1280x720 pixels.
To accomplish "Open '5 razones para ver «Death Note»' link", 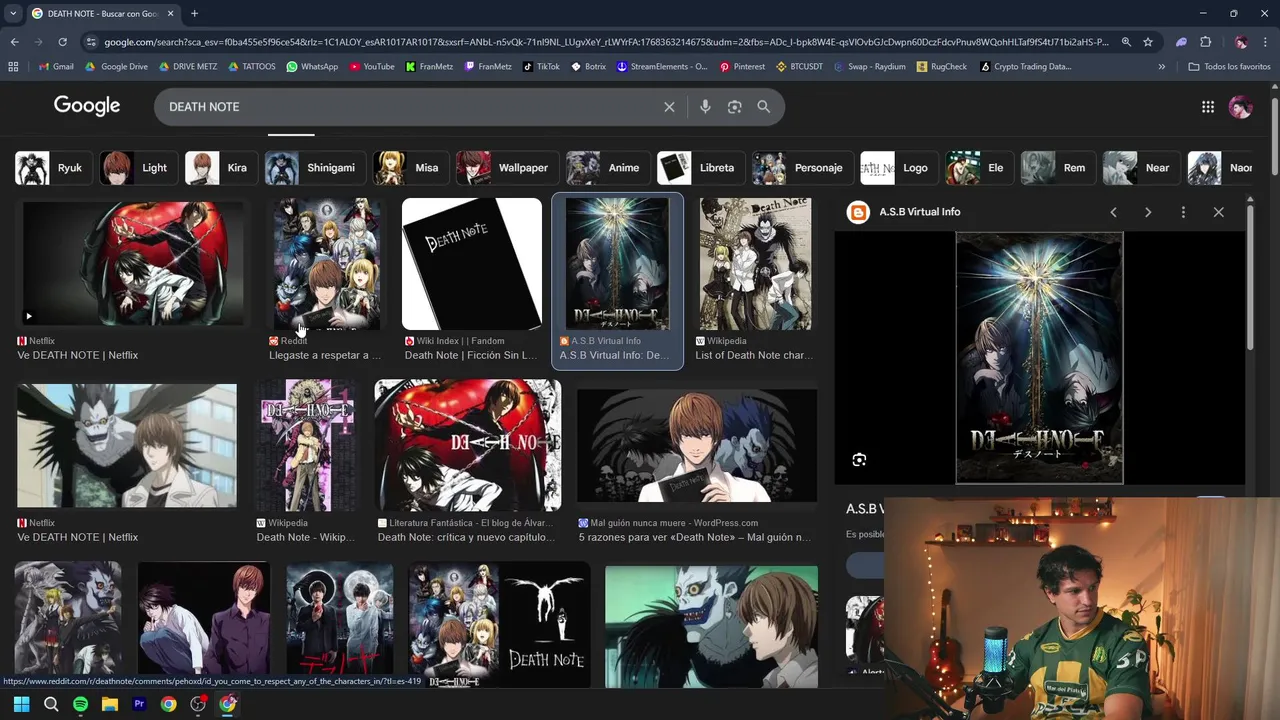I will click(x=695, y=537).
